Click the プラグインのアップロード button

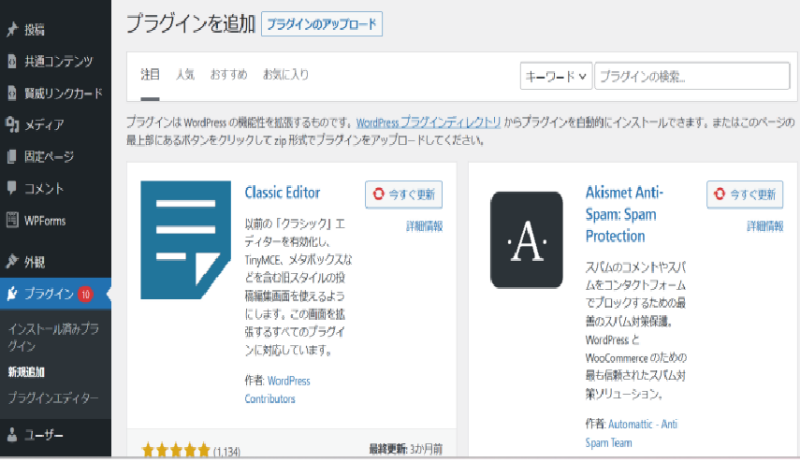tap(322, 24)
